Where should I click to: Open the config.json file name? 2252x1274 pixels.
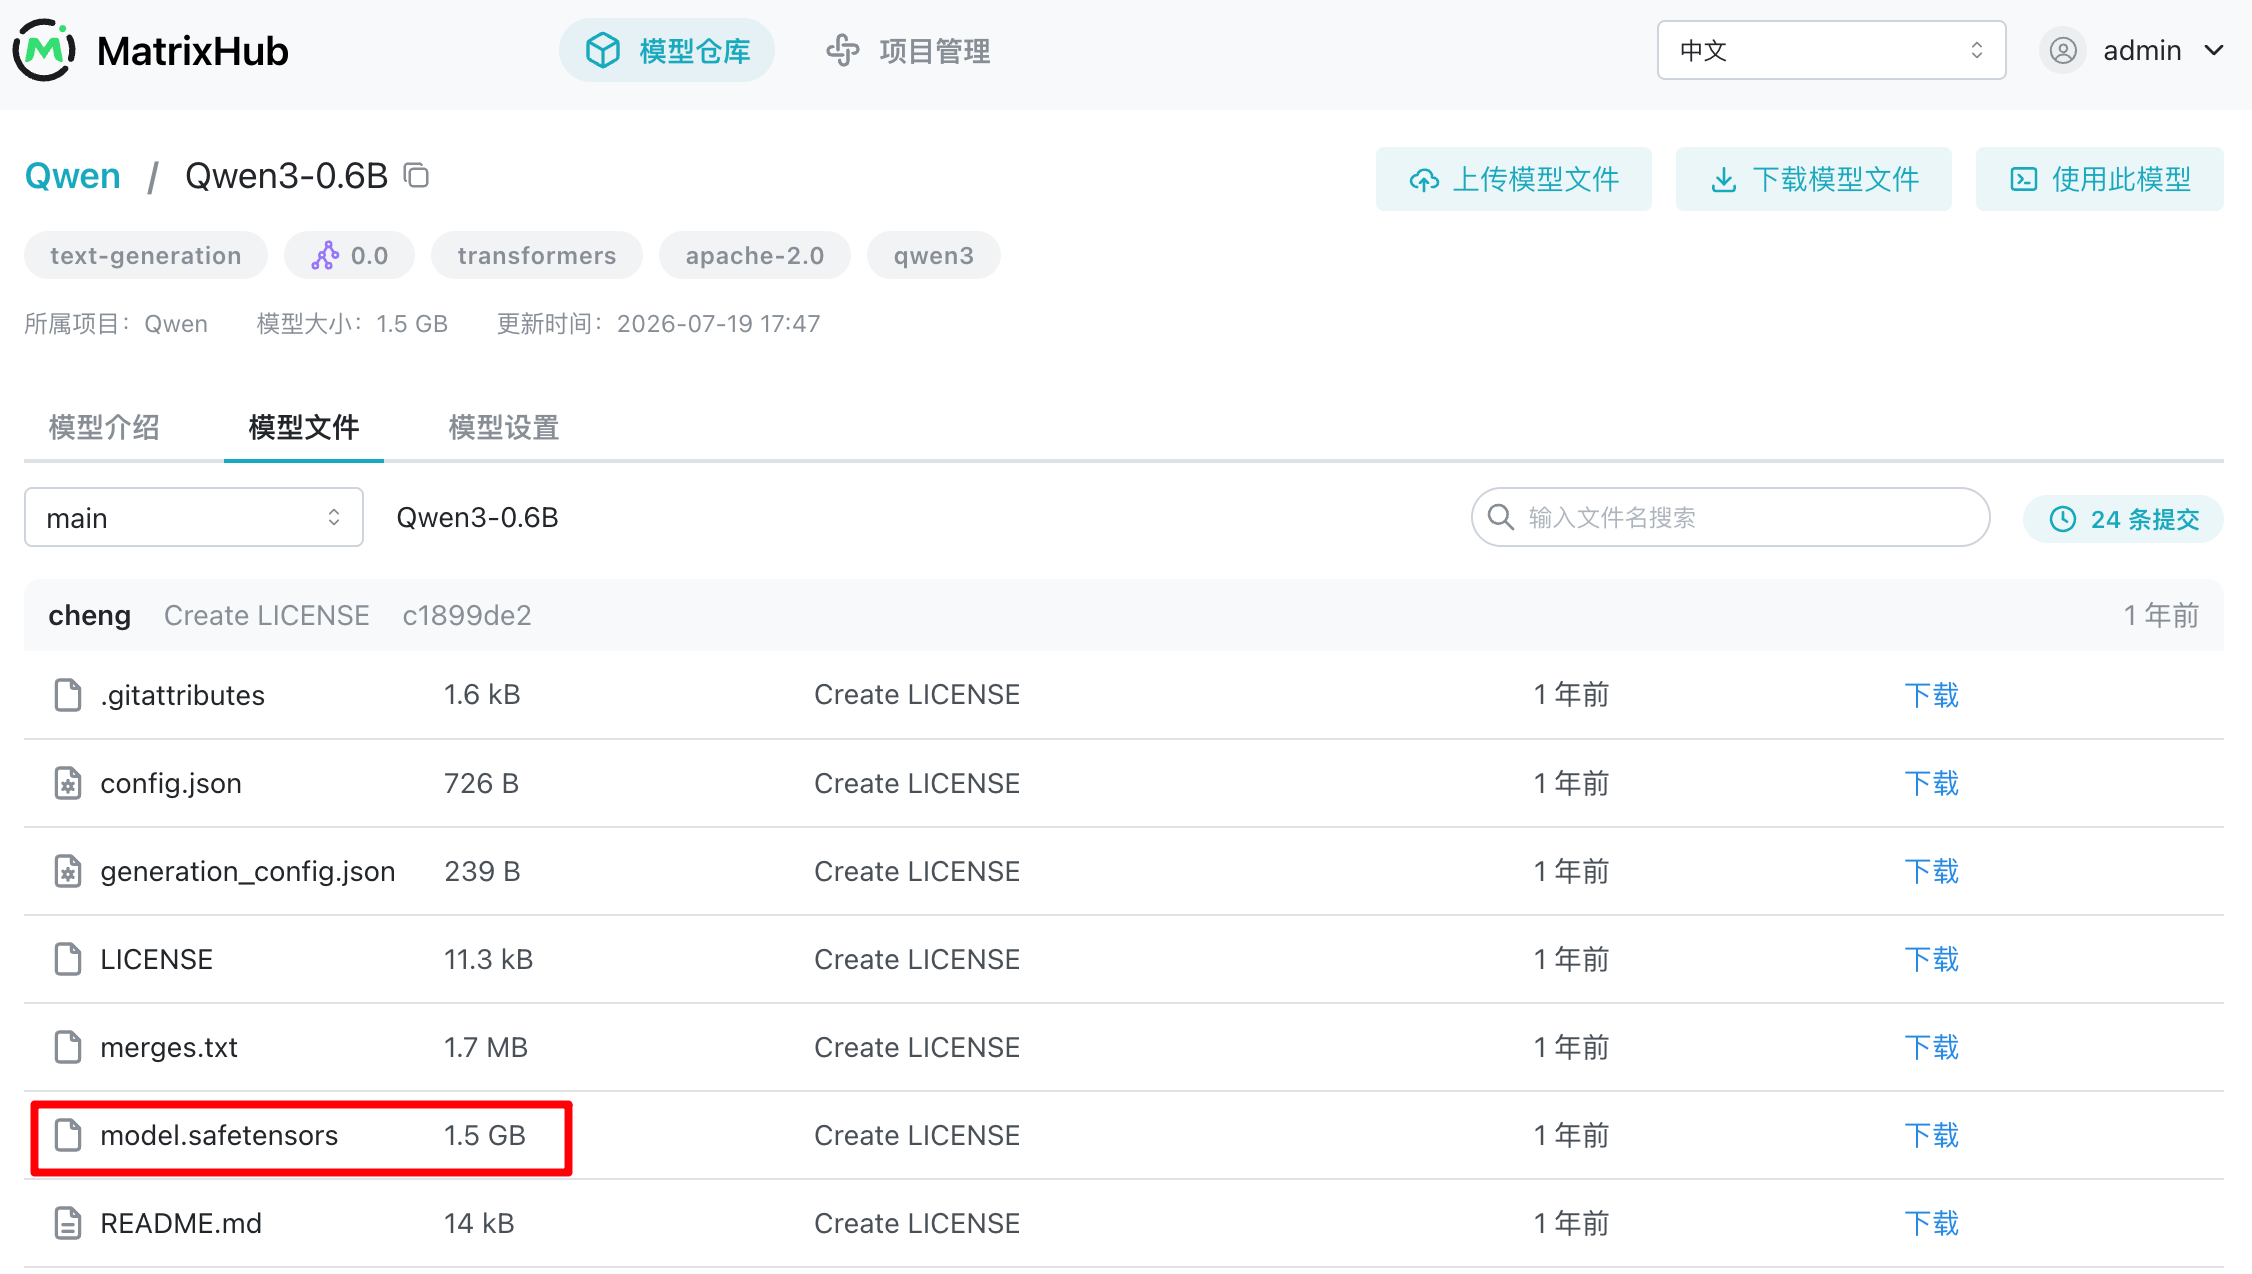pos(171,783)
